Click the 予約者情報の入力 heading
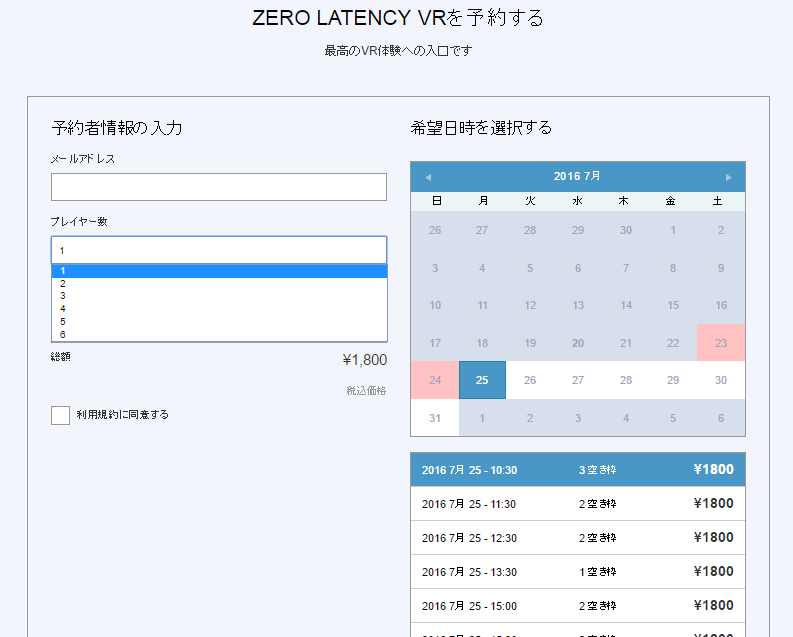793x637 pixels. point(117,128)
